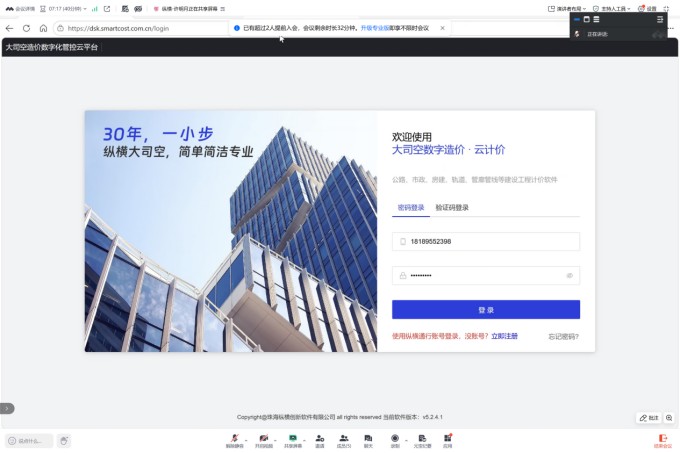Click the browser URL address bar
The image size is (680, 453).
click(141, 28)
